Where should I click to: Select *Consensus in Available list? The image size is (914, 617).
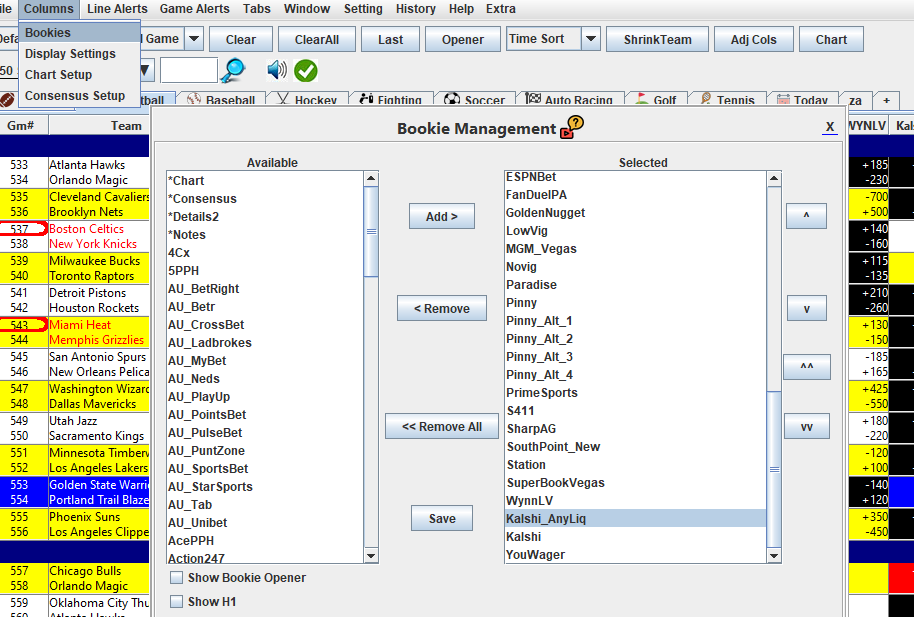click(x=265, y=198)
